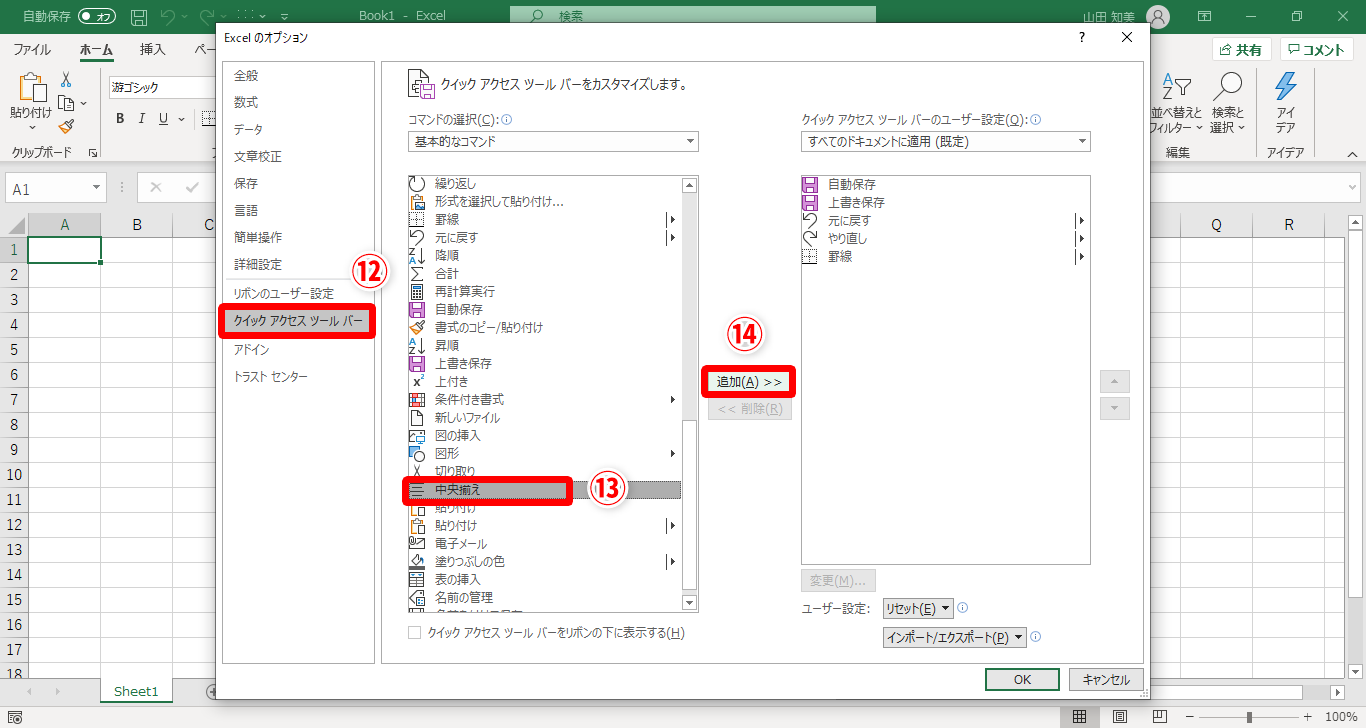Click the 游ゴシック font name box

[x=160, y=88]
